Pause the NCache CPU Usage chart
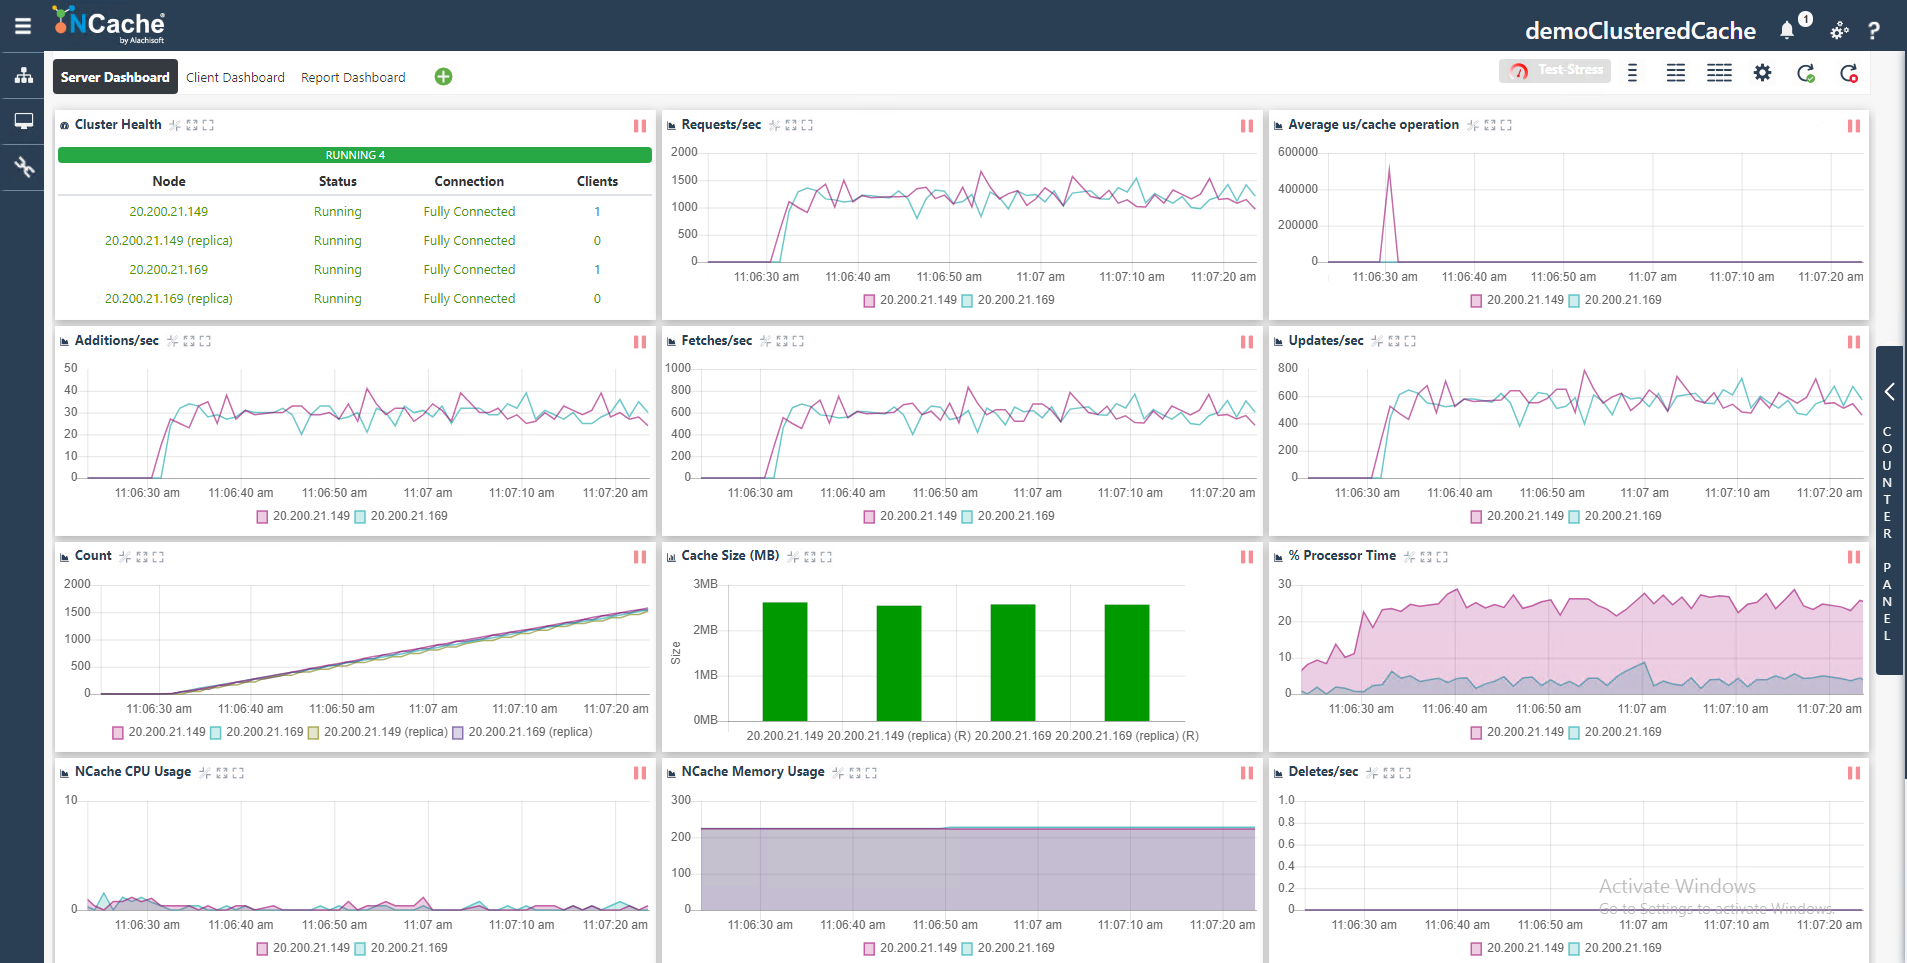Viewport: 1907px width, 963px height. (x=640, y=773)
